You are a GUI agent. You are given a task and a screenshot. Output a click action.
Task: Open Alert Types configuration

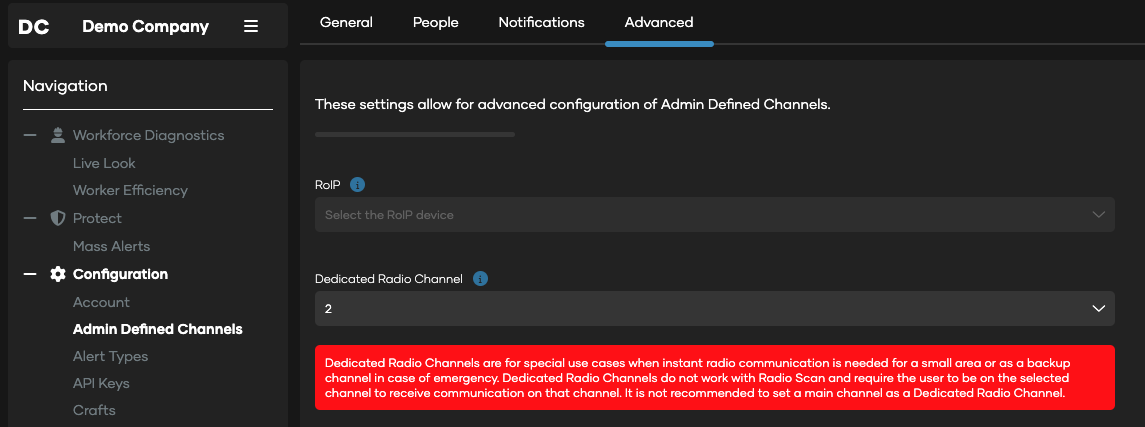click(x=110, y=356)
